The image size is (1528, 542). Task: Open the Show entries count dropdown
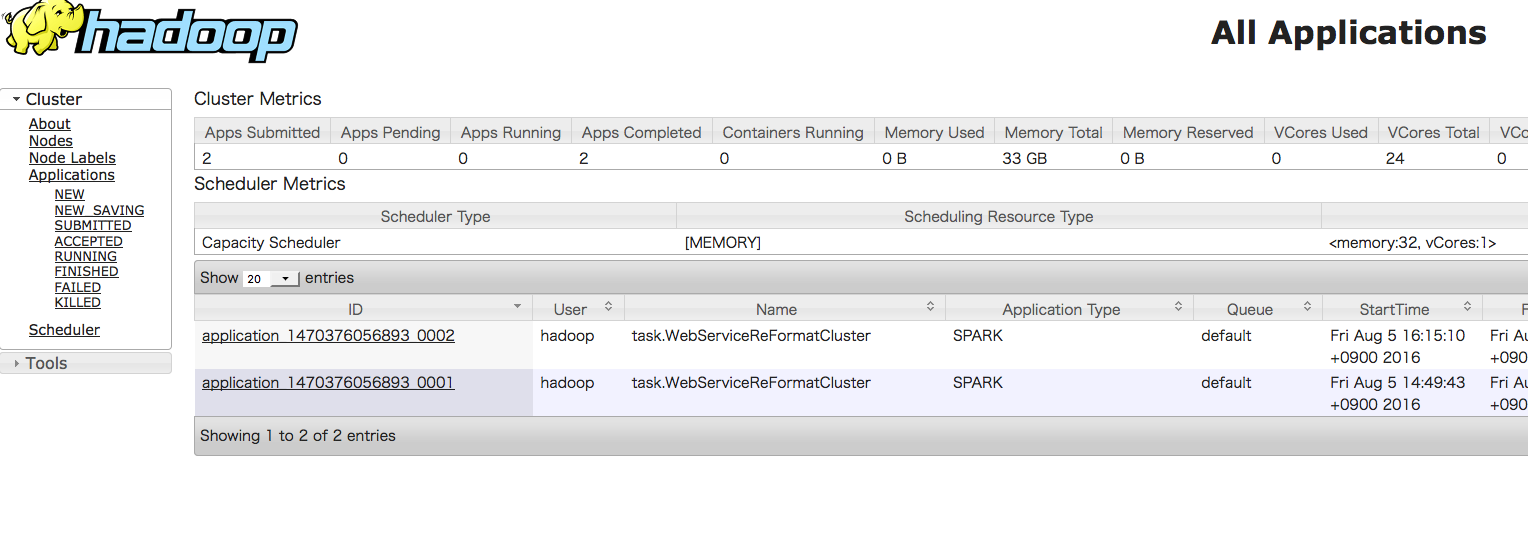(x=271, y=279)
